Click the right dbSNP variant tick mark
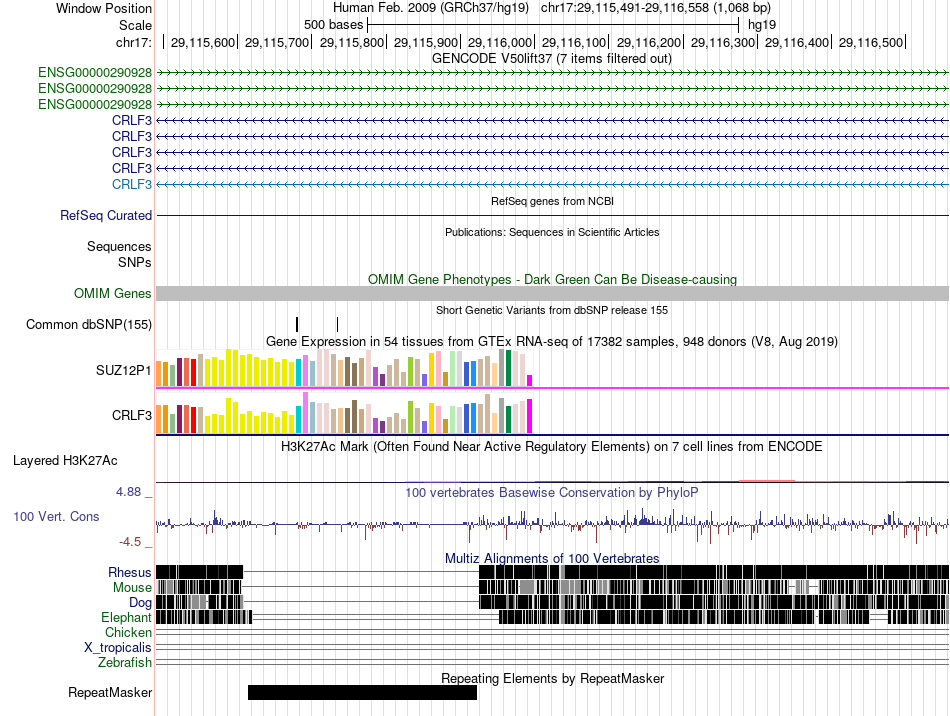 pyautogui.click(x=337, y=324)
